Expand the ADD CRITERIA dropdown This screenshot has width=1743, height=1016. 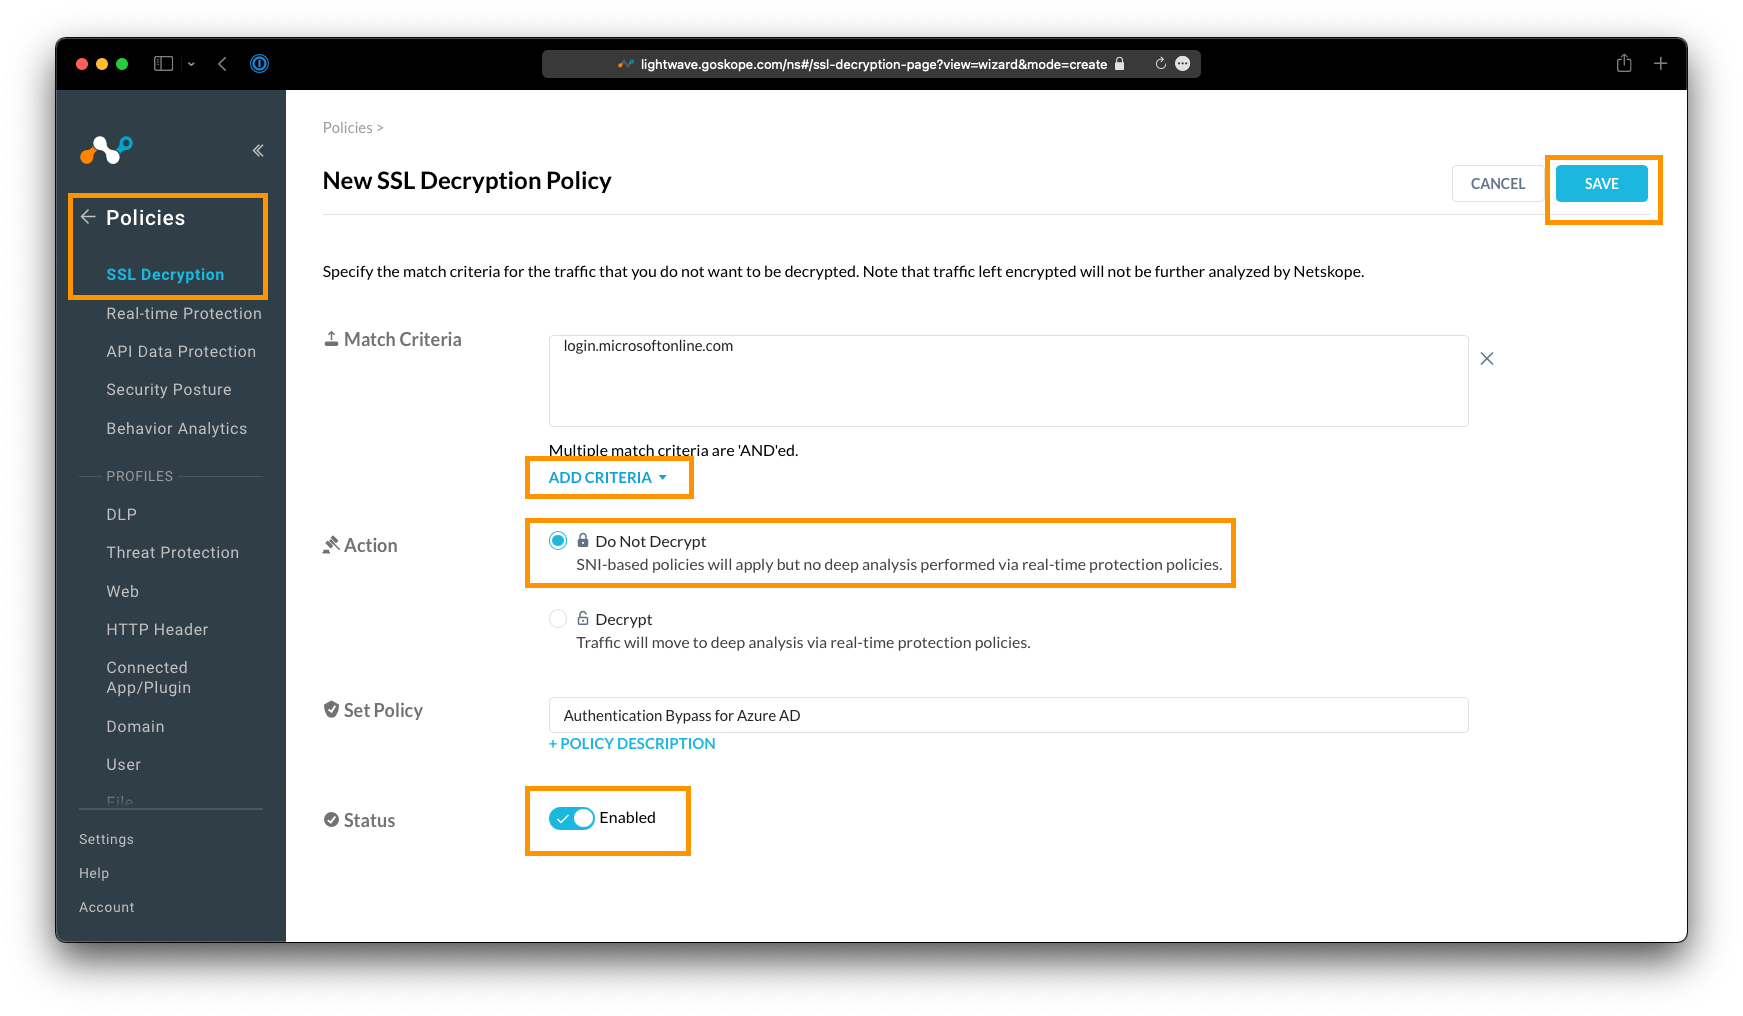(608, 478)
